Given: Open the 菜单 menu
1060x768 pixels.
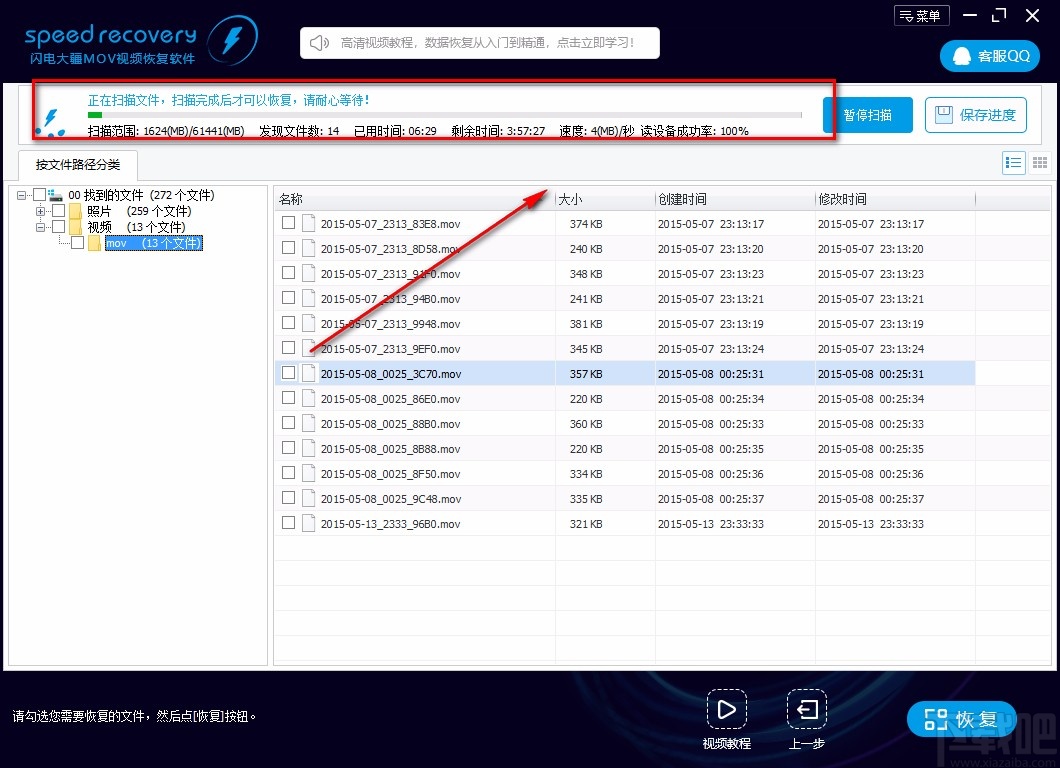Looking at the screenshot, I should point(921,16).
